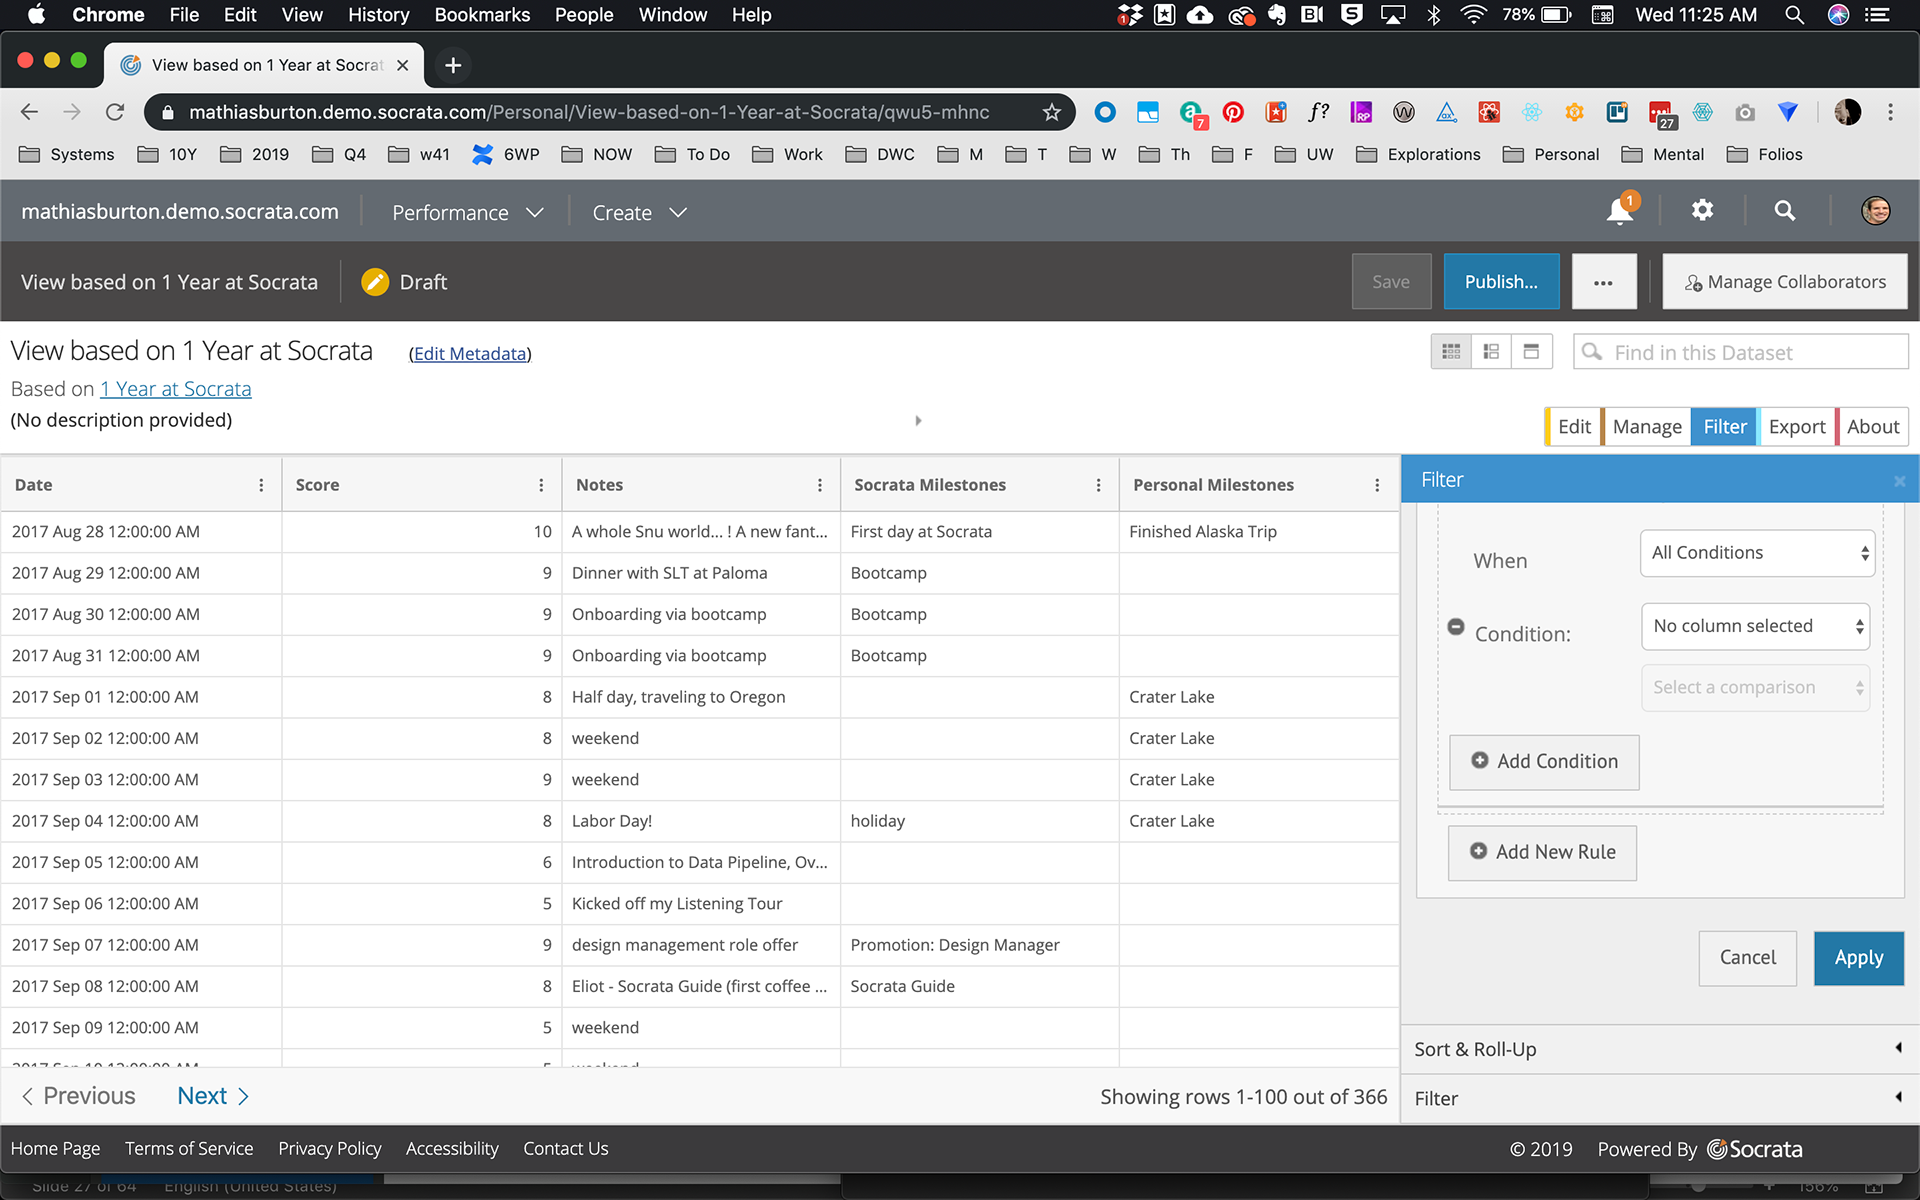Open Chrome three-dot menu
The width and height of the screenshot is (1920, 1200).
(1890, 112)
